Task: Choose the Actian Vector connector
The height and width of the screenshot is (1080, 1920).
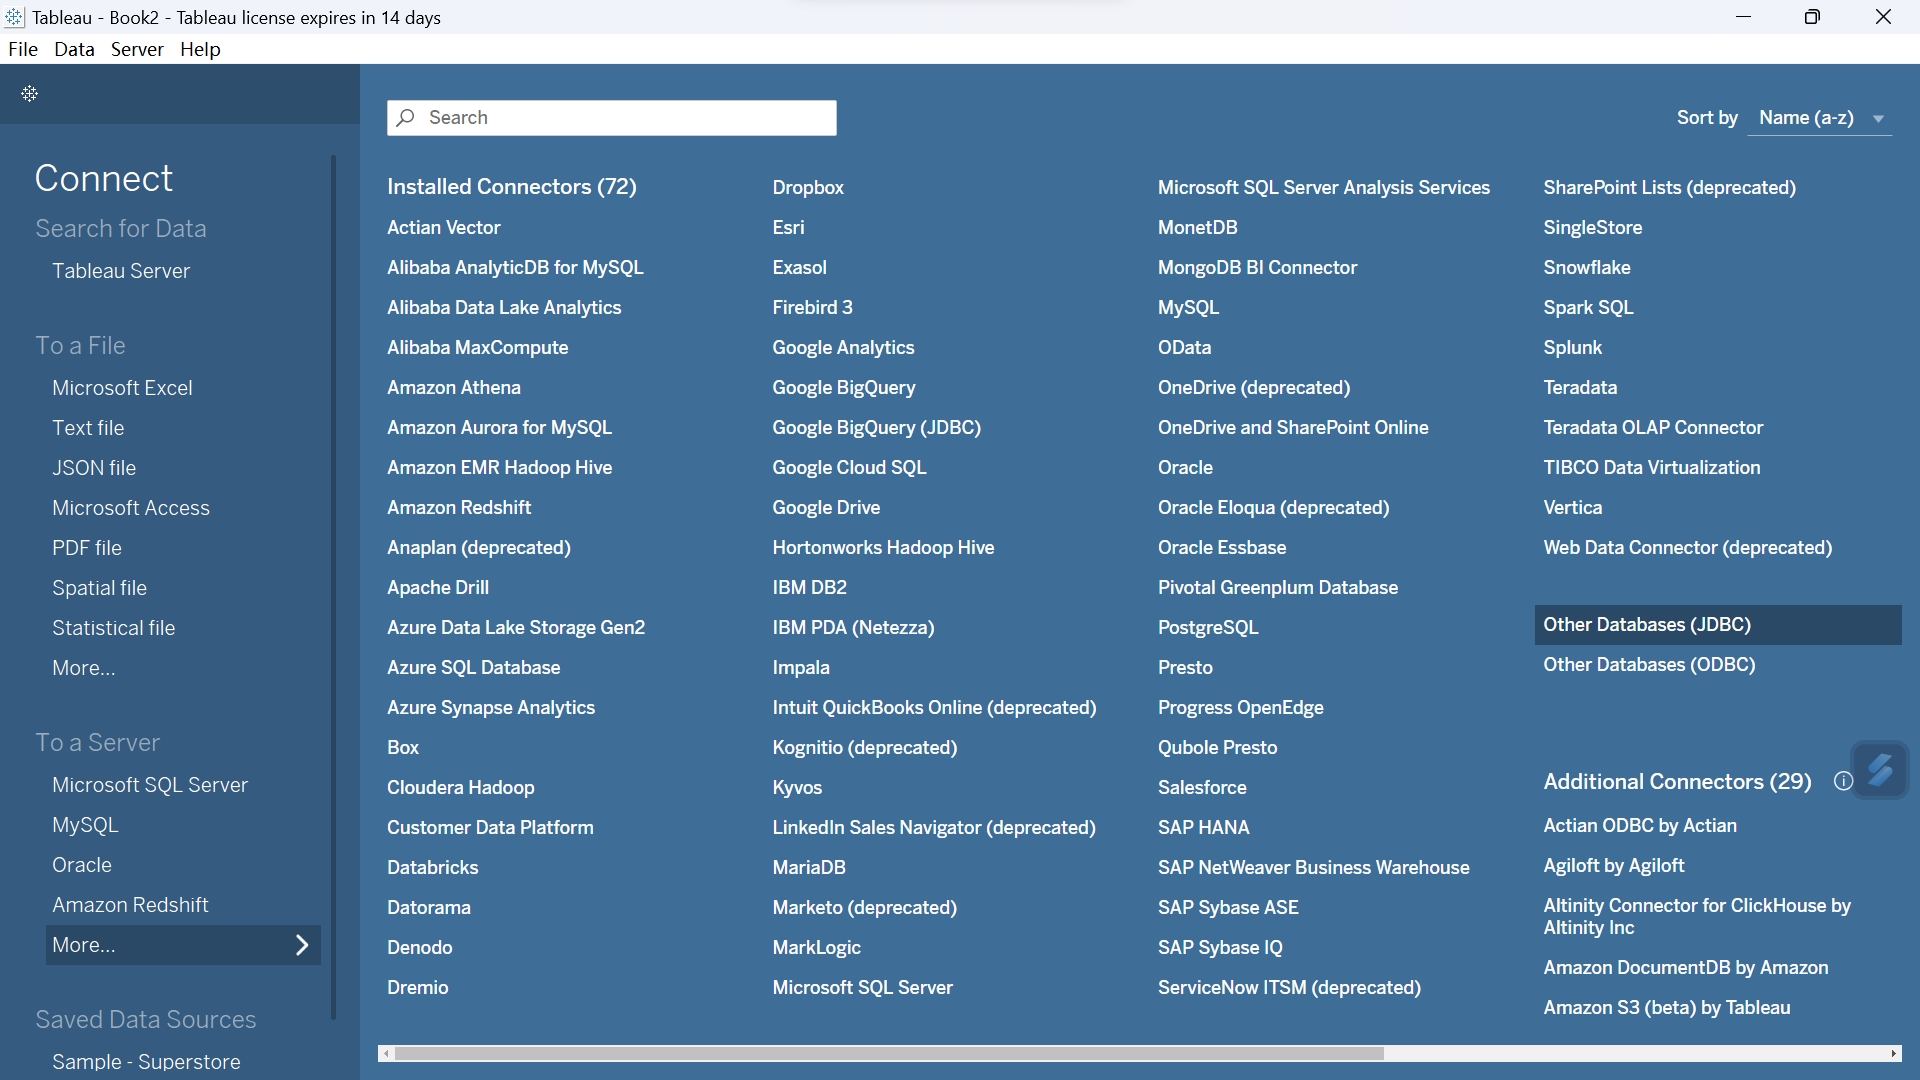Action: tap(444, 228)
